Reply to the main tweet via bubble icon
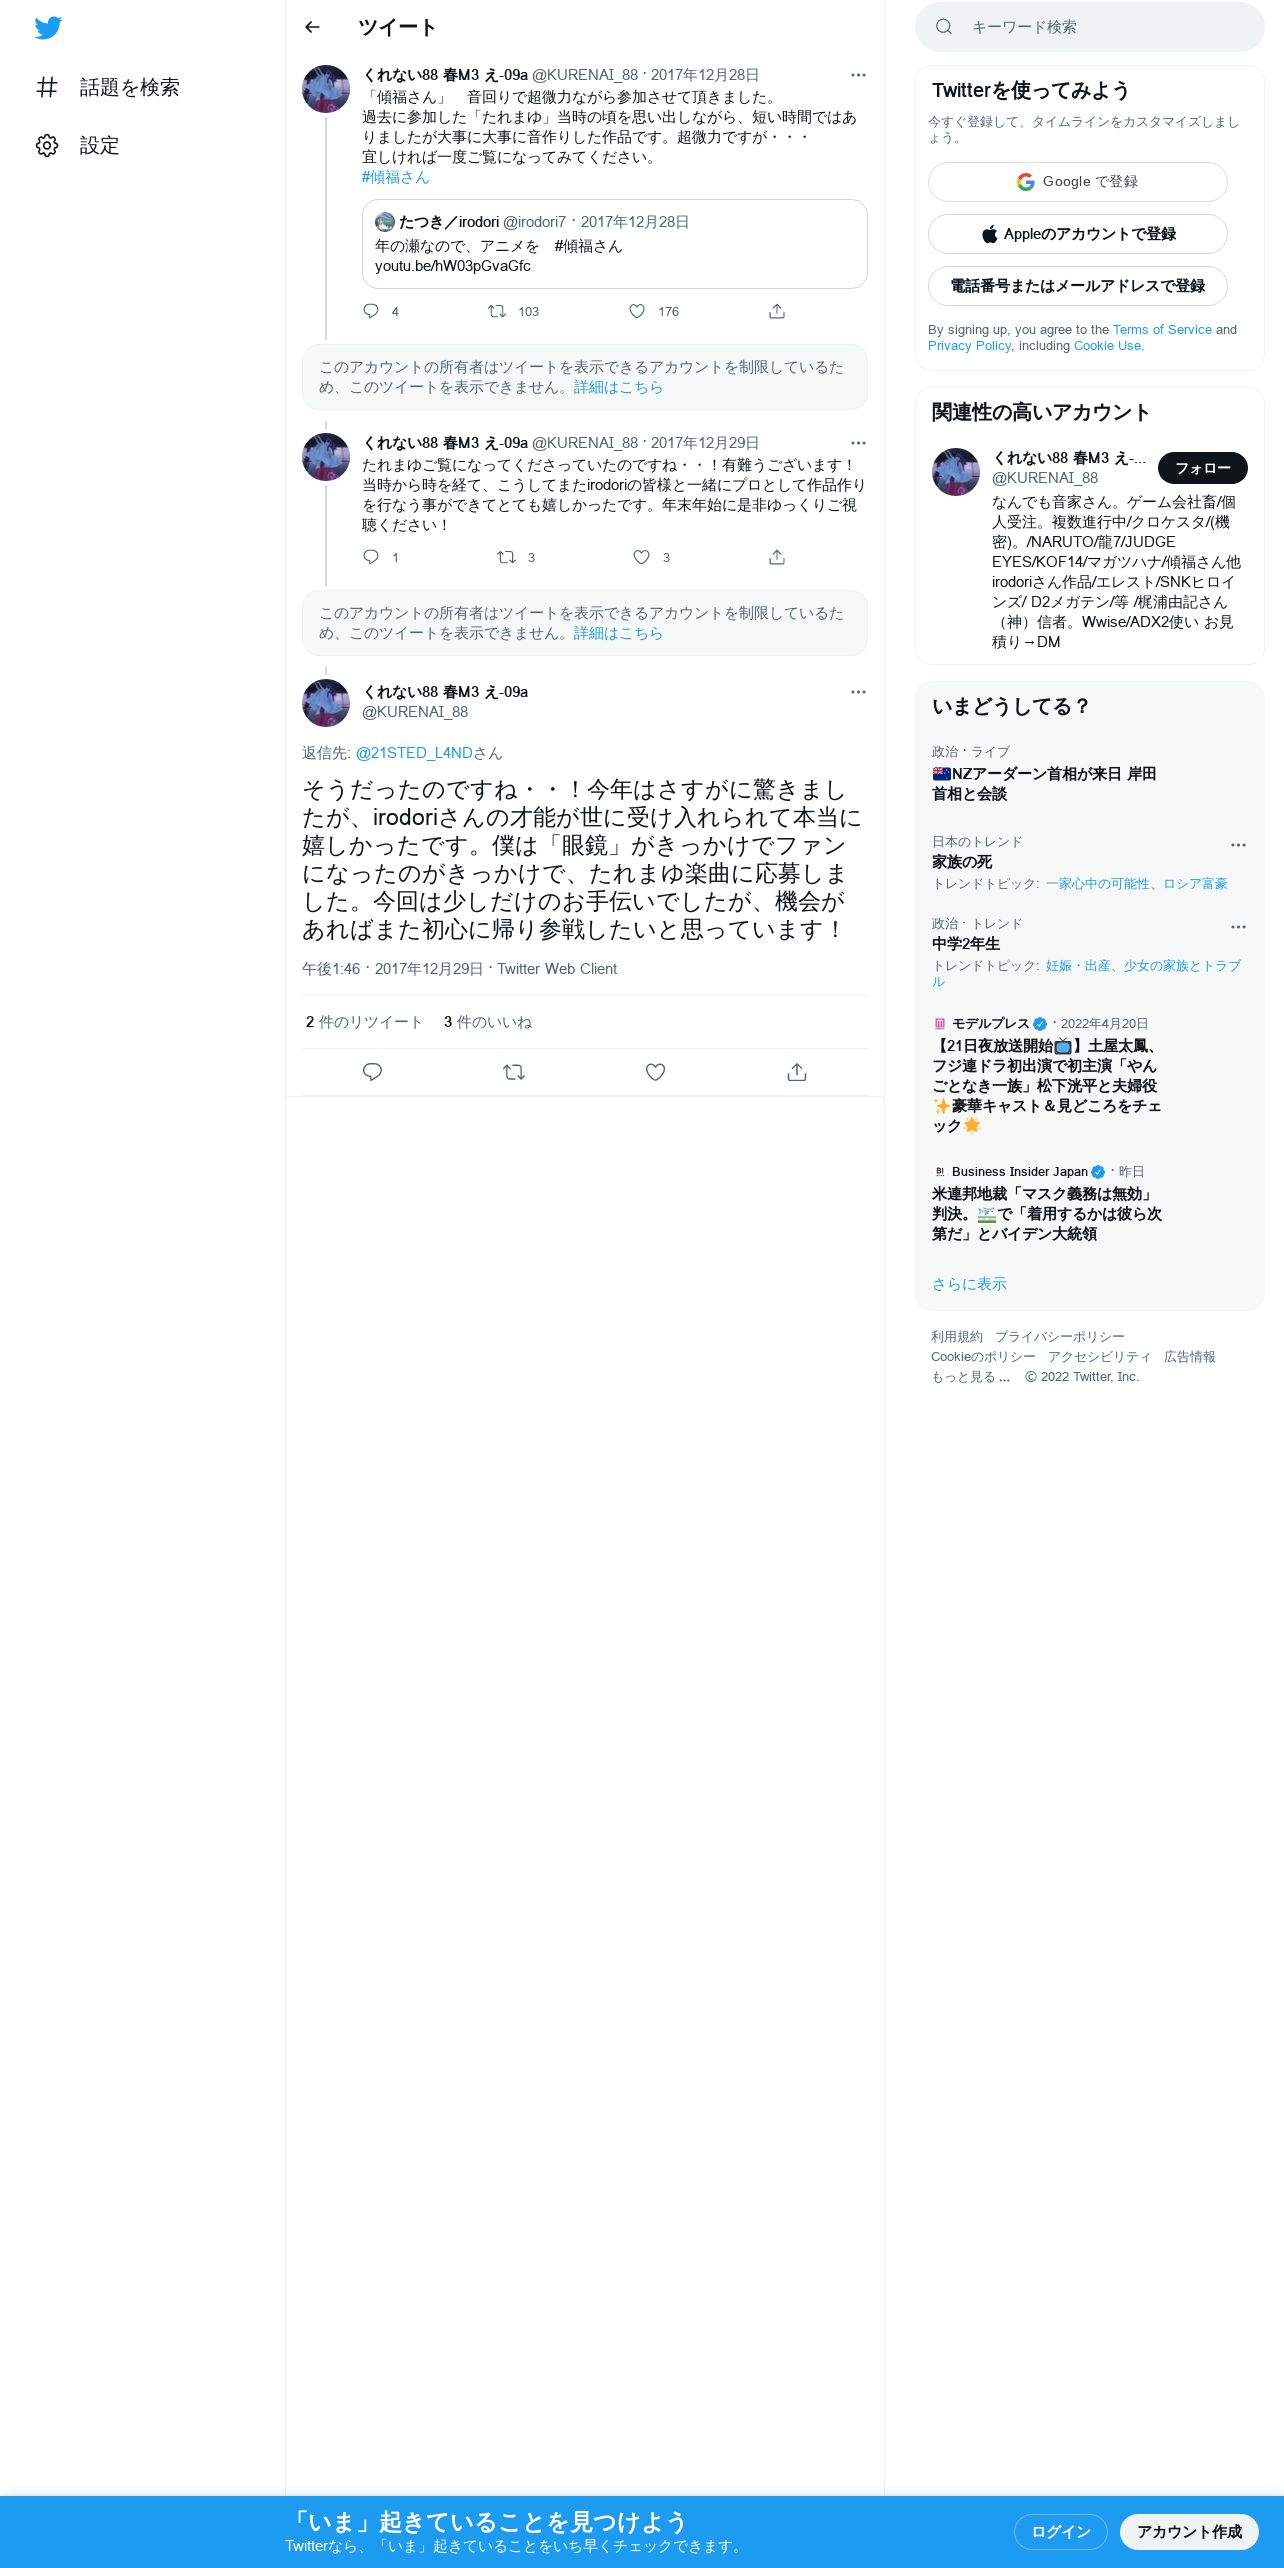The height and width of the screenshot is (2568, 1284). click(x=372, y=1072)
